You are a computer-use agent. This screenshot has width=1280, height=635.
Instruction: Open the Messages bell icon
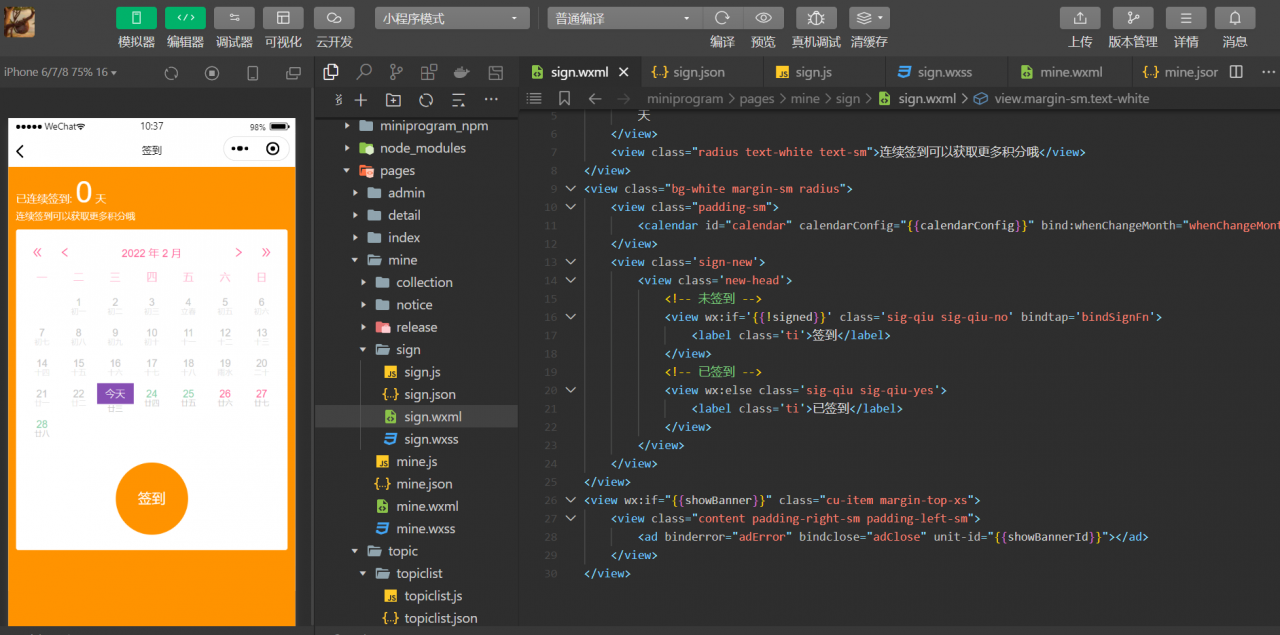1235,18
